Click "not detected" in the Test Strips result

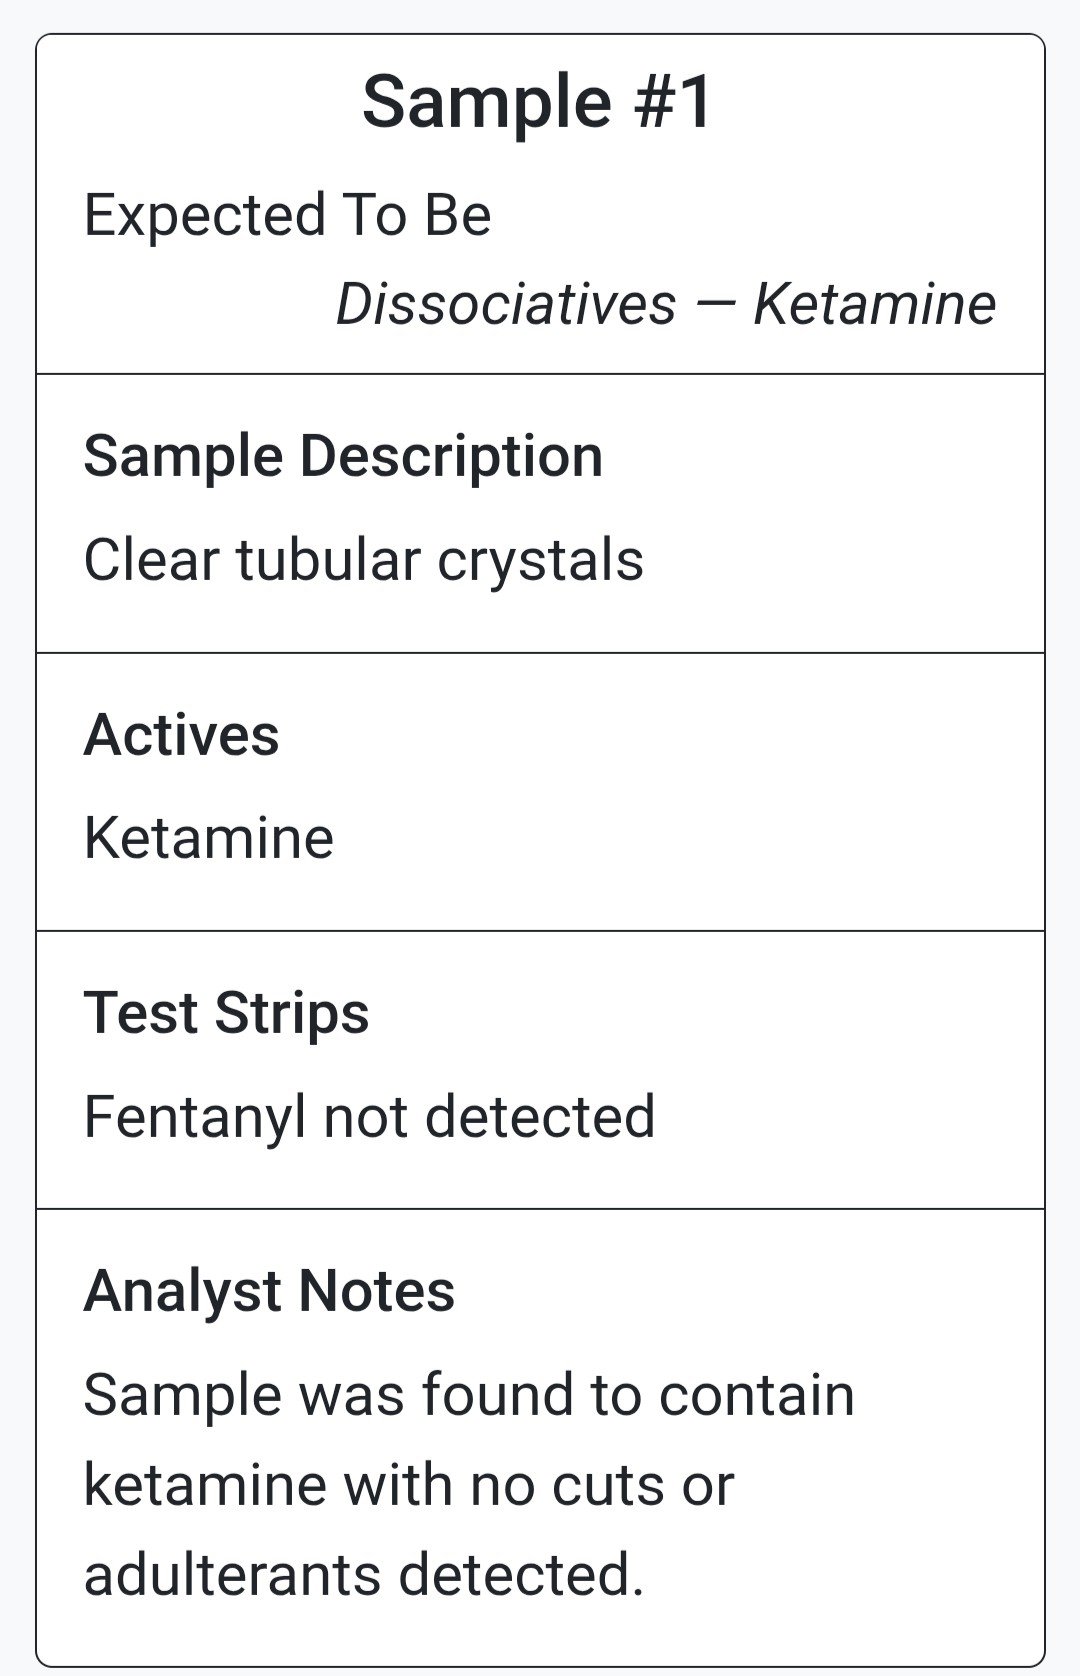click(490, 1117)
